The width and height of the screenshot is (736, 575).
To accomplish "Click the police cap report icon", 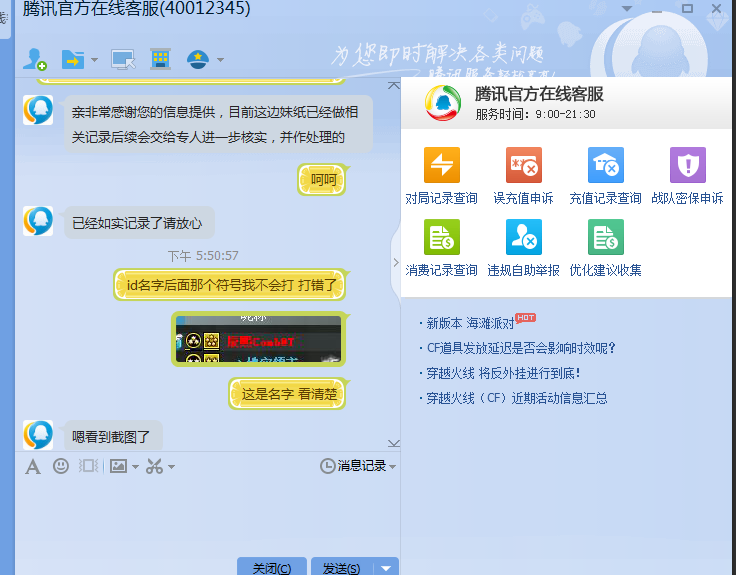I will [198, 60].
